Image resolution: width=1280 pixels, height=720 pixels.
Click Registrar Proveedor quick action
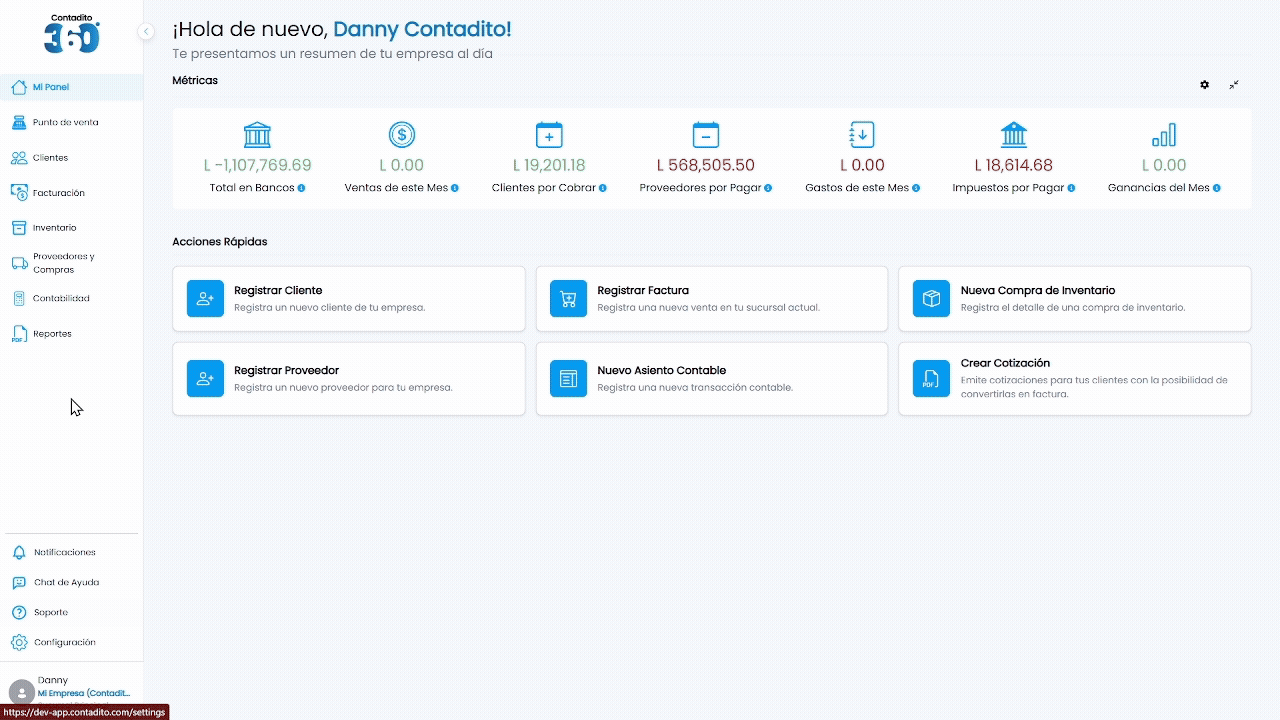[349, 378]
